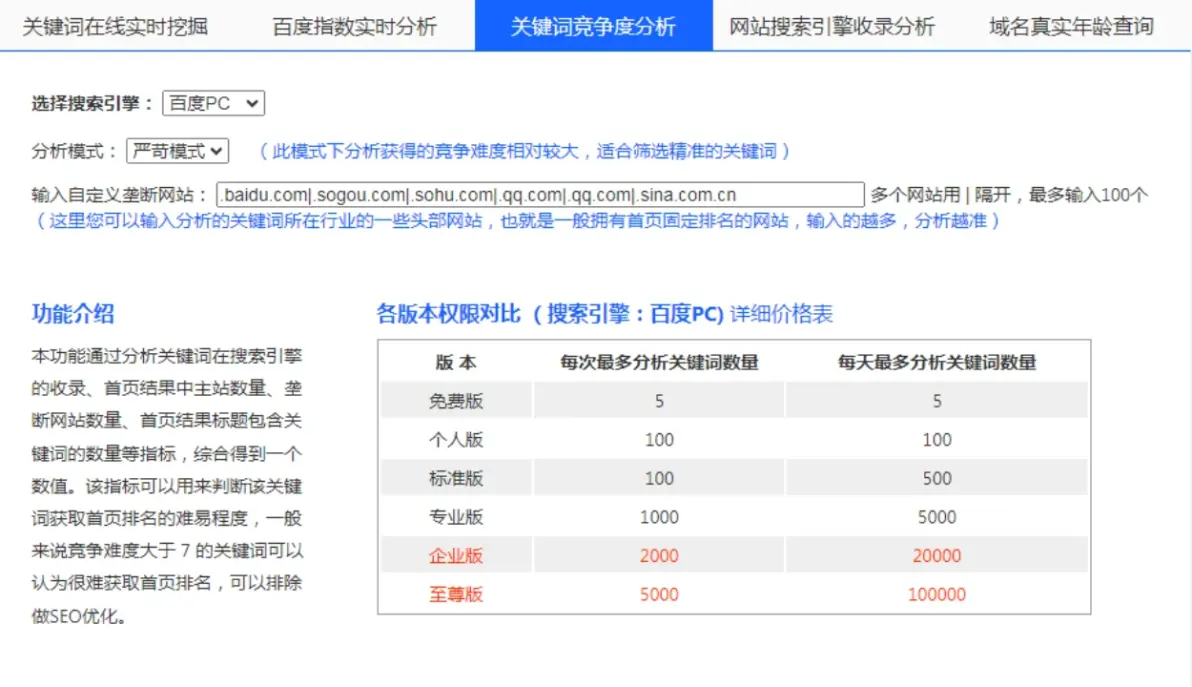This screenshot has width=1192, height=687.
Task: Click the 各版本权限对比 heading text
Action: [449, 314]
